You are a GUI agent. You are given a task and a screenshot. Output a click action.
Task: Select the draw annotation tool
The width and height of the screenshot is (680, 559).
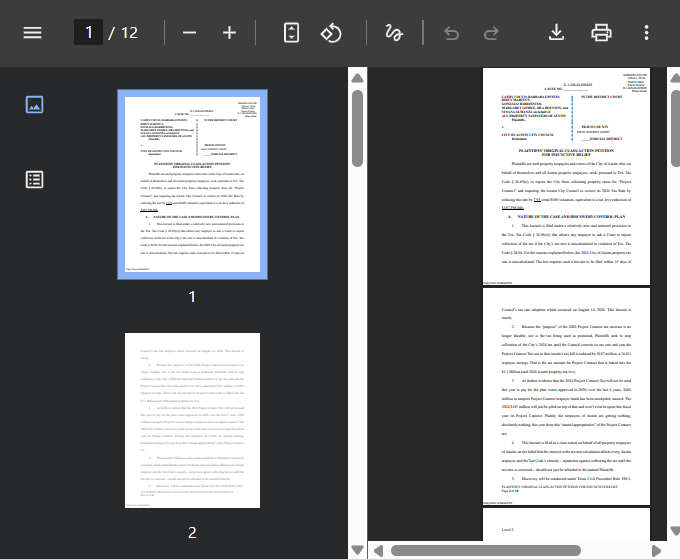pyautogui.click(x=393, y=32)
